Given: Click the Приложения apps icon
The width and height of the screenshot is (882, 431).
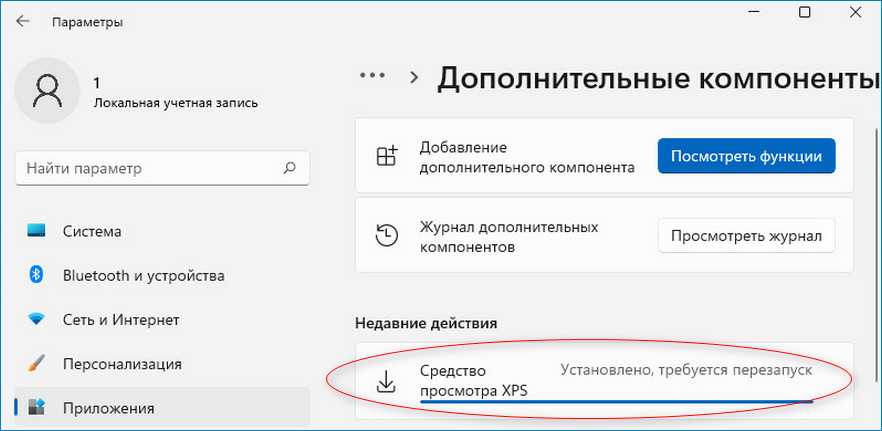Looking at the screenshot, I should coord(36,407).
